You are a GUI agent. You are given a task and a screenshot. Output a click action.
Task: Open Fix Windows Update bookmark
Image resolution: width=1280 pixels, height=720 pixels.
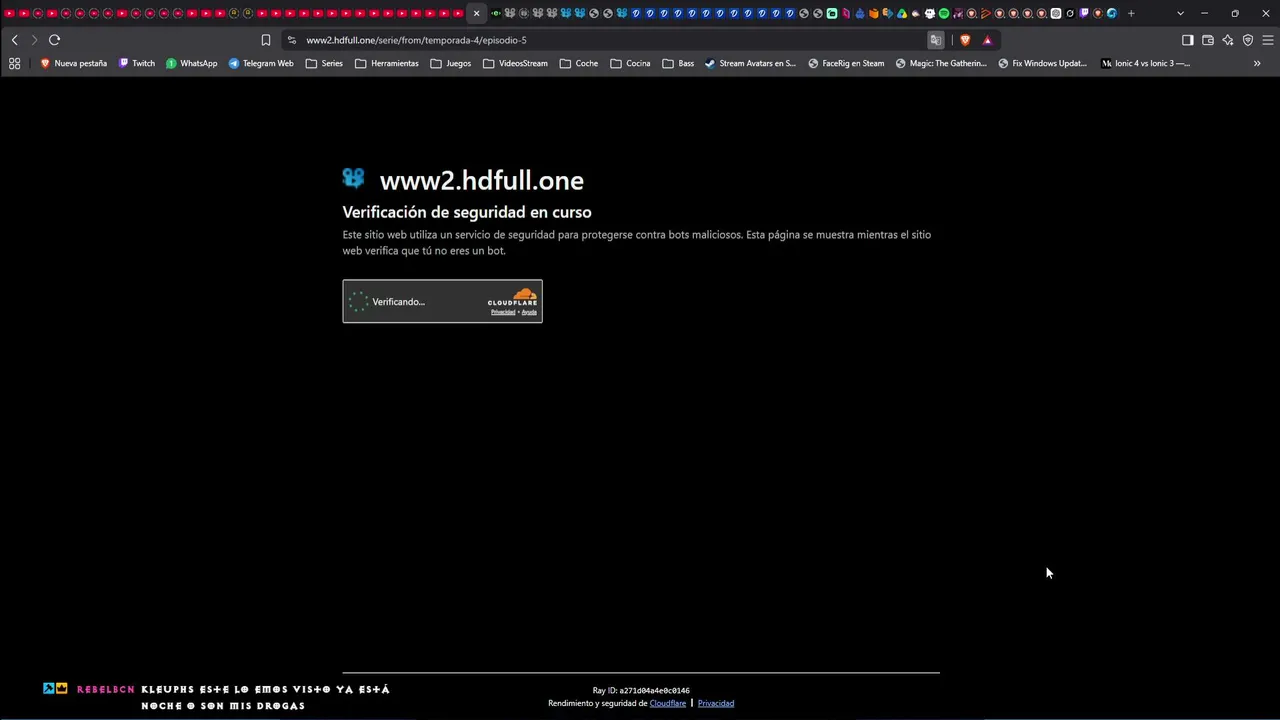point(1042,63)
